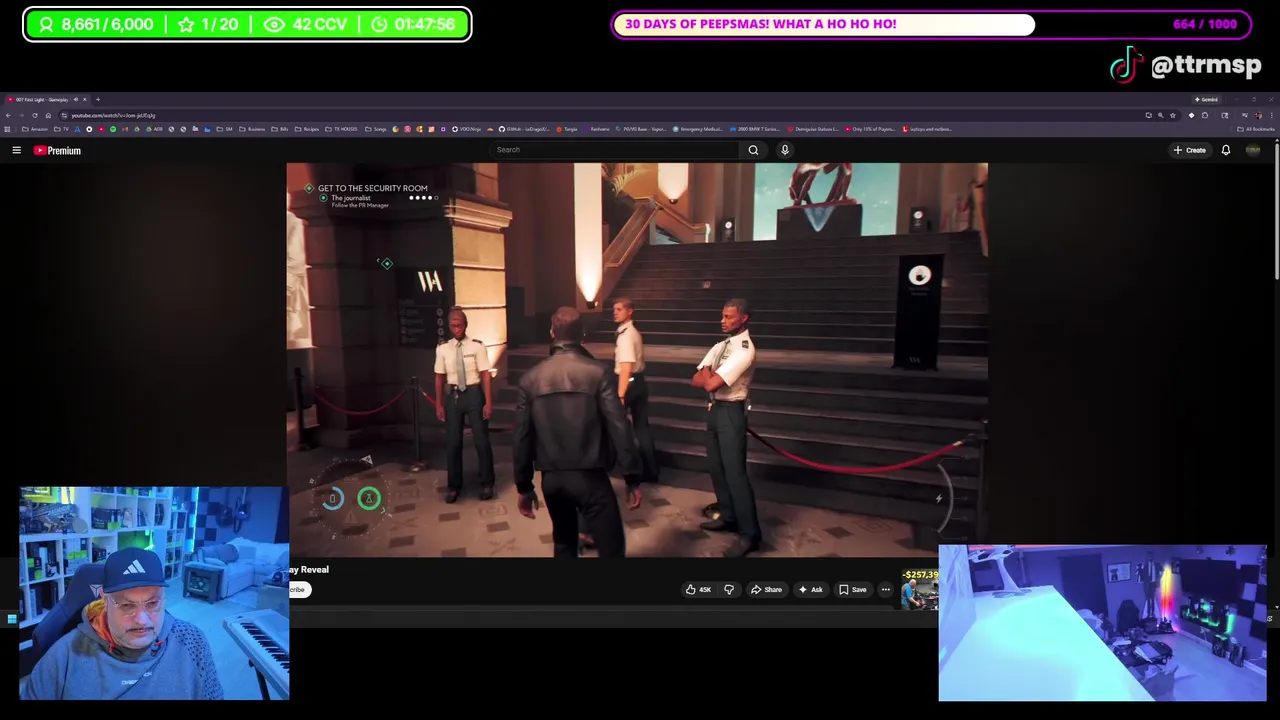This screenshot has height=720, width=1280.
Task: Open the Gemini button in browser
Action: pos(1206,100)
